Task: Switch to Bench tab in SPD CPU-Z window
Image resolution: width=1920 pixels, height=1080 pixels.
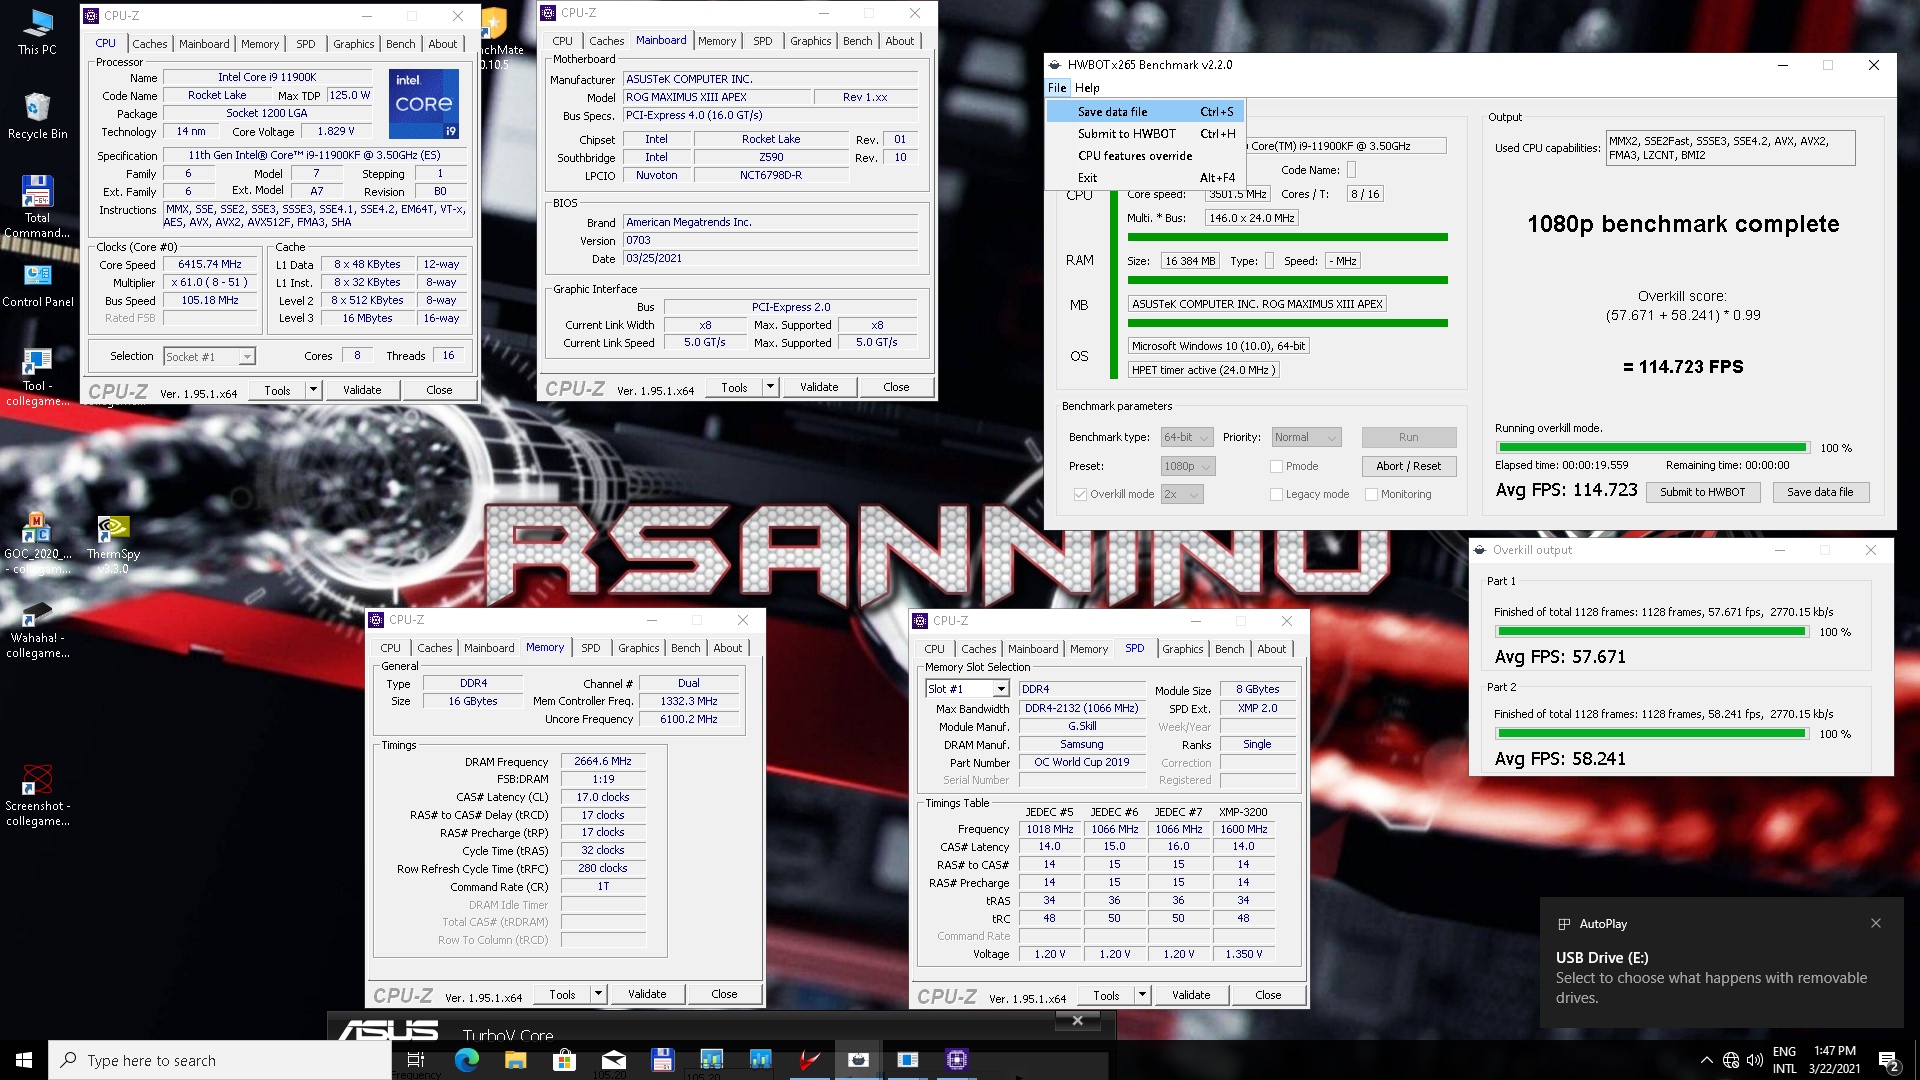Action: point(1229,649)
